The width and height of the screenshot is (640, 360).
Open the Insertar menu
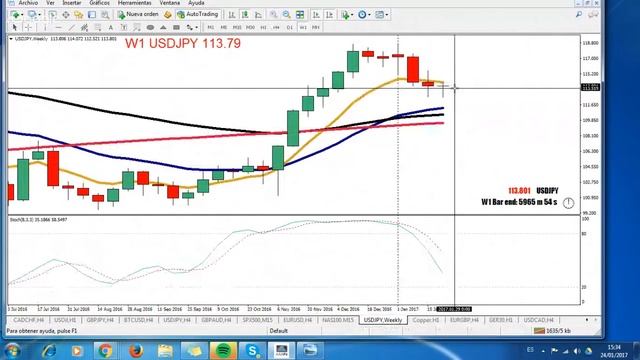pyautogui.click(x=72, y=3)
